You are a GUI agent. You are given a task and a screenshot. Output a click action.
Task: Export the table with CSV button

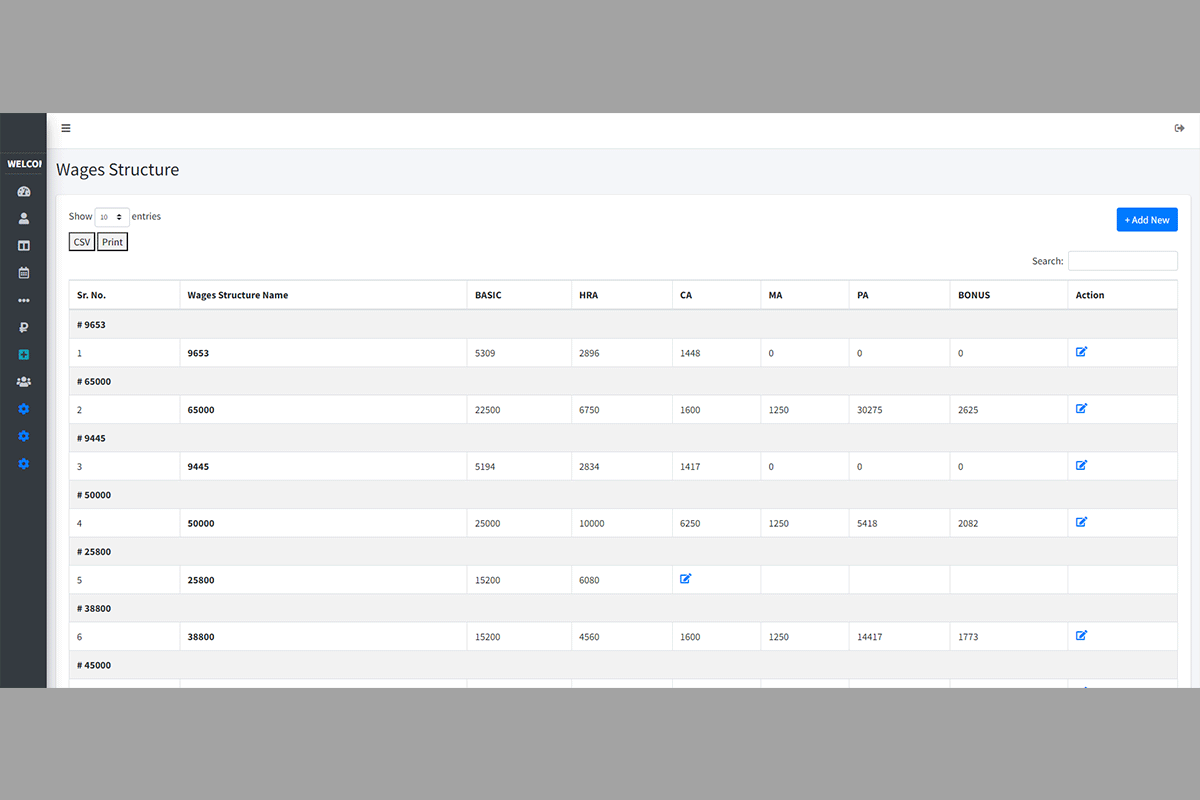pos(82,242)
